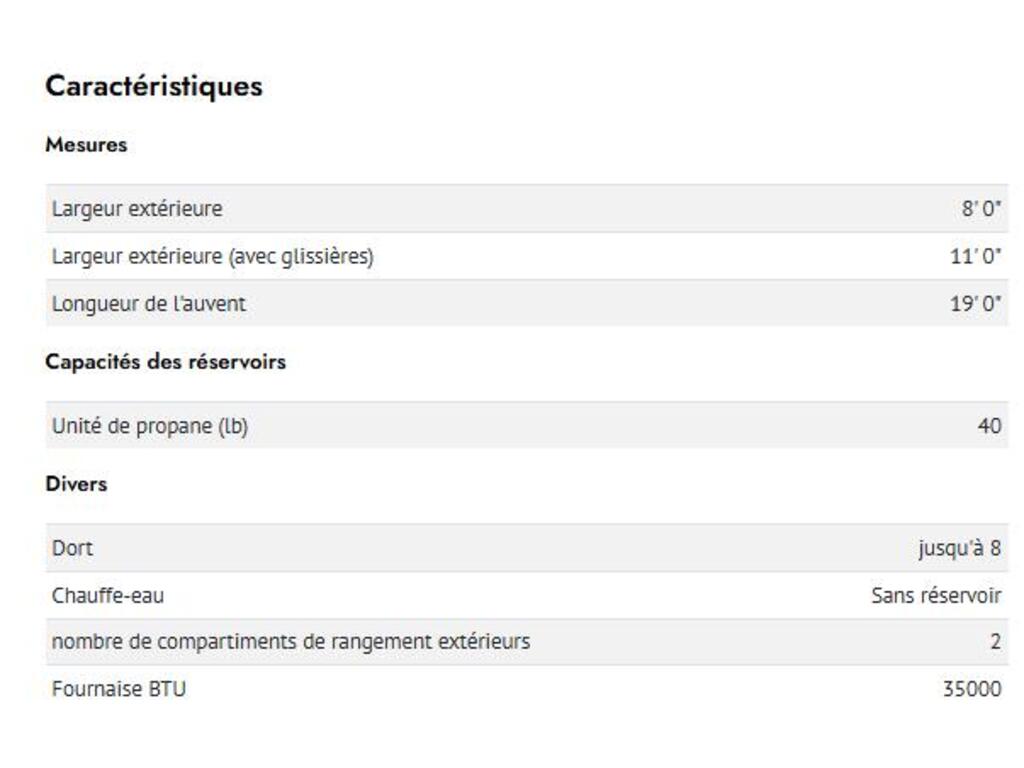
Task: Click the Caractéristiques main heading
Action: 154,86
